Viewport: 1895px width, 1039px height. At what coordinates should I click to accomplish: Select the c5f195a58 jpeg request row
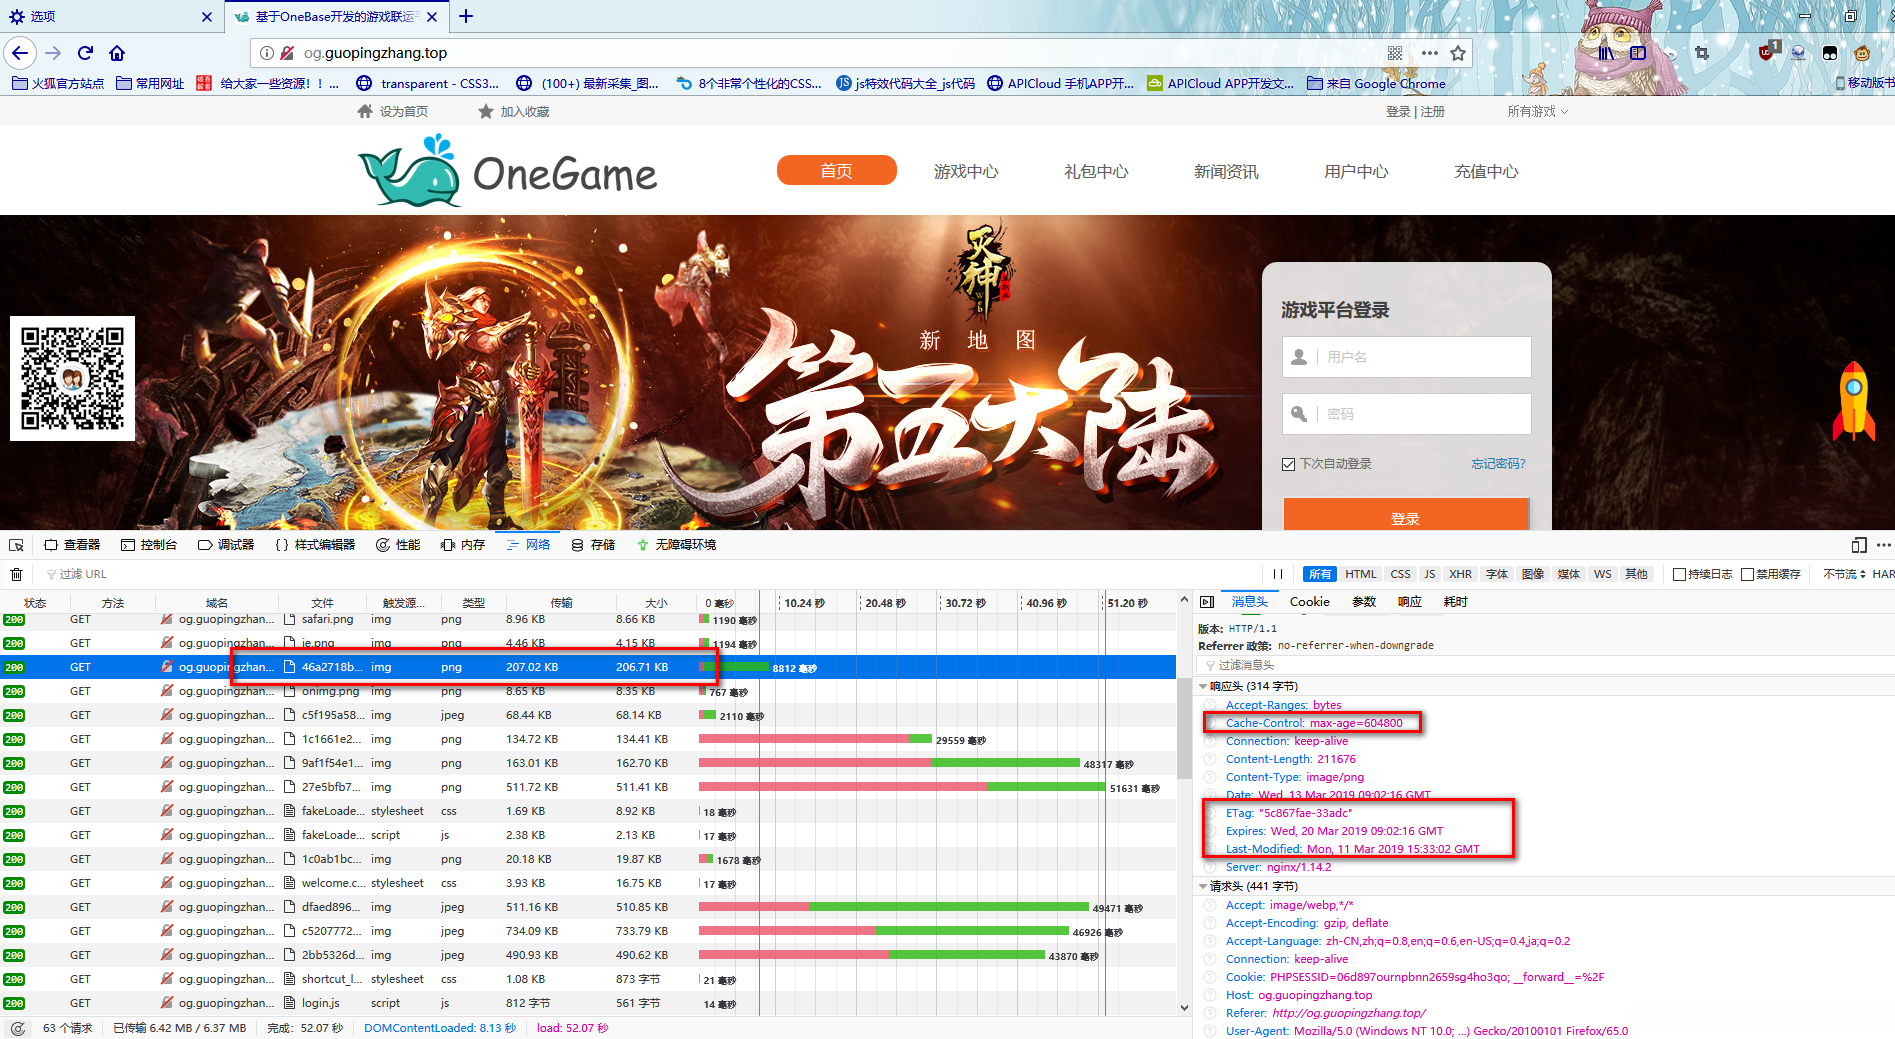click(x=588, y=715)
